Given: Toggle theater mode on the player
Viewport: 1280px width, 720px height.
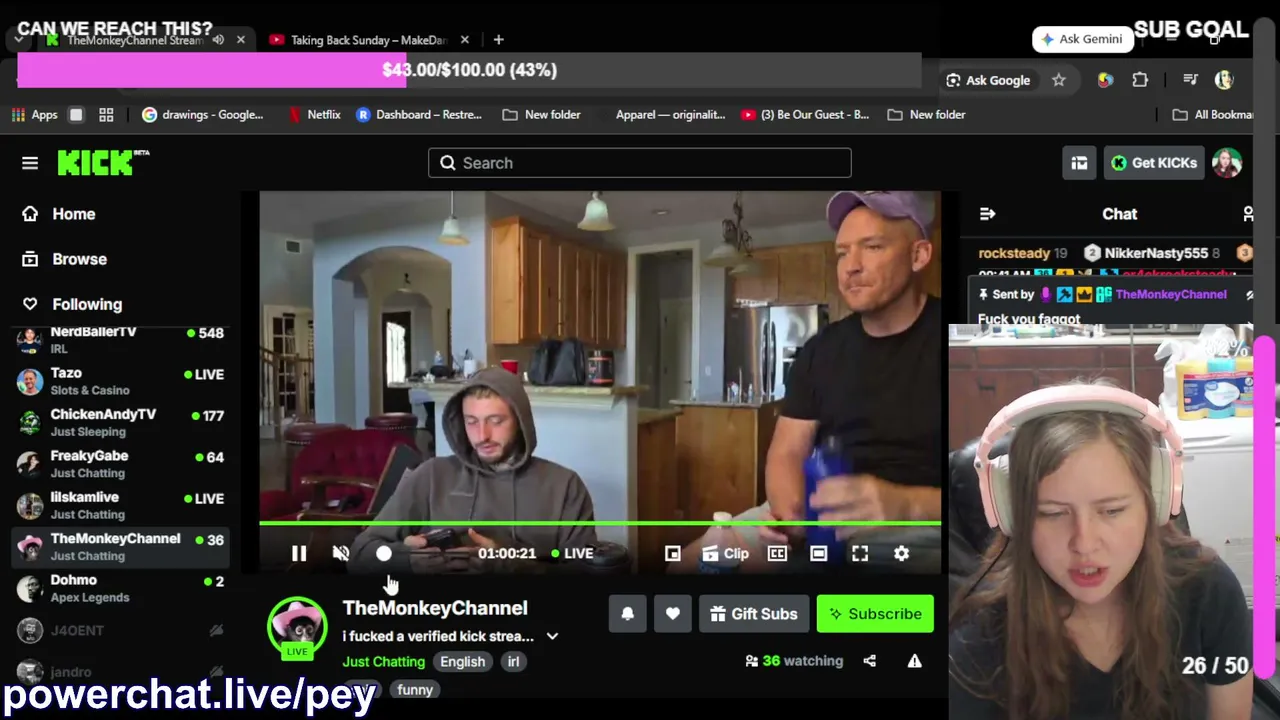Looking at the screenshot, I should pos(819,553).
